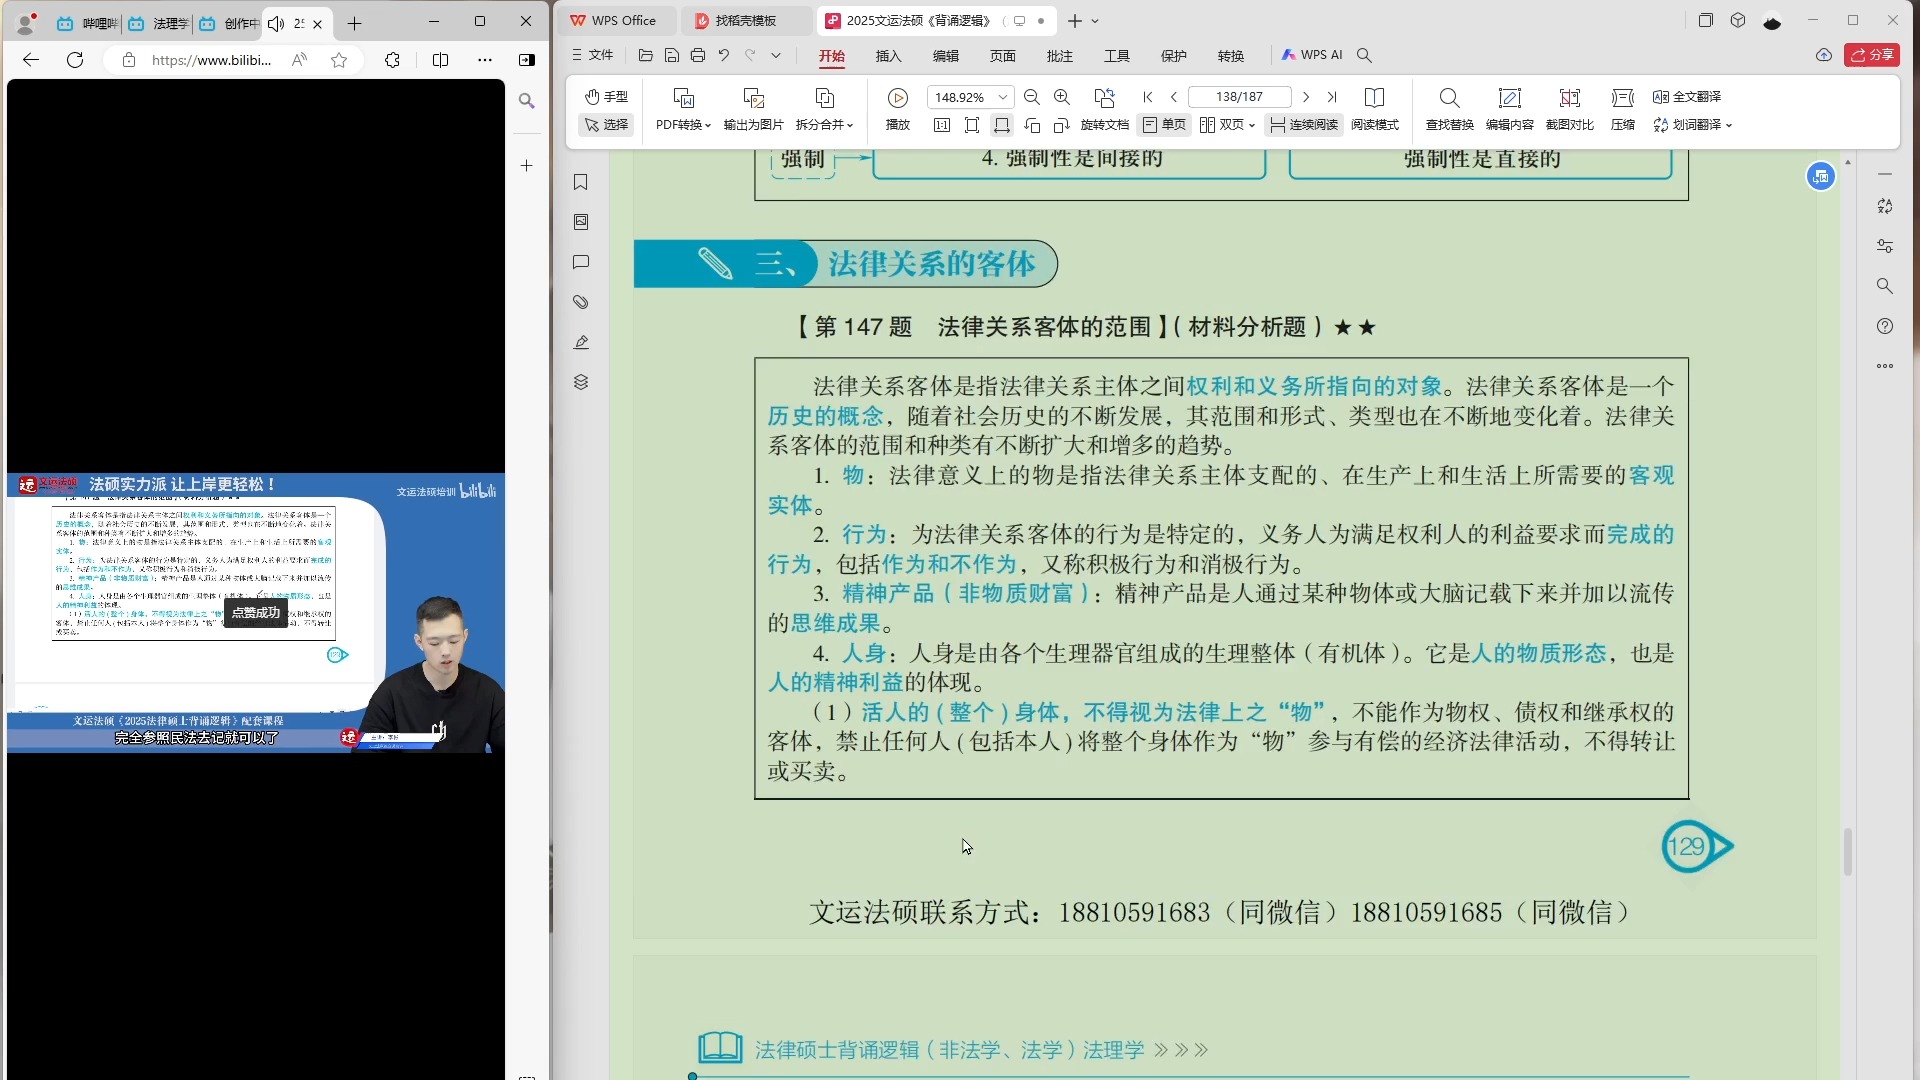Click the 旋转文档 rotate document icon
1920x1080 pixels.
coord(1104,98)
